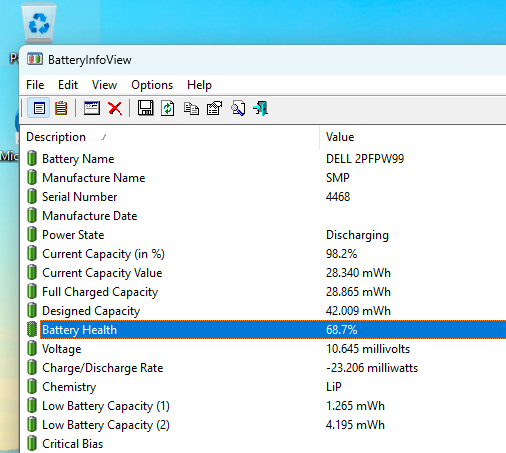Select the Voltage row label
Viewport: 506px width, 453px height.
62,349
